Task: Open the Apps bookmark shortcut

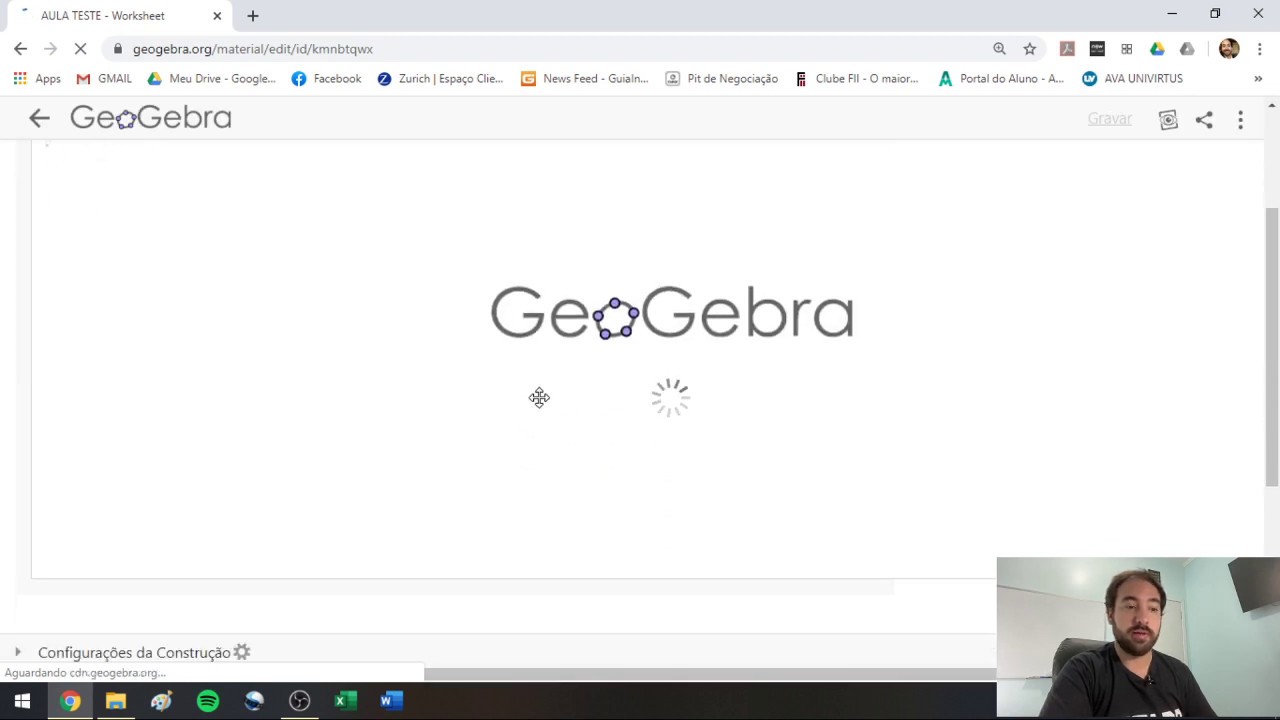Action: click(x=37, y=78)
